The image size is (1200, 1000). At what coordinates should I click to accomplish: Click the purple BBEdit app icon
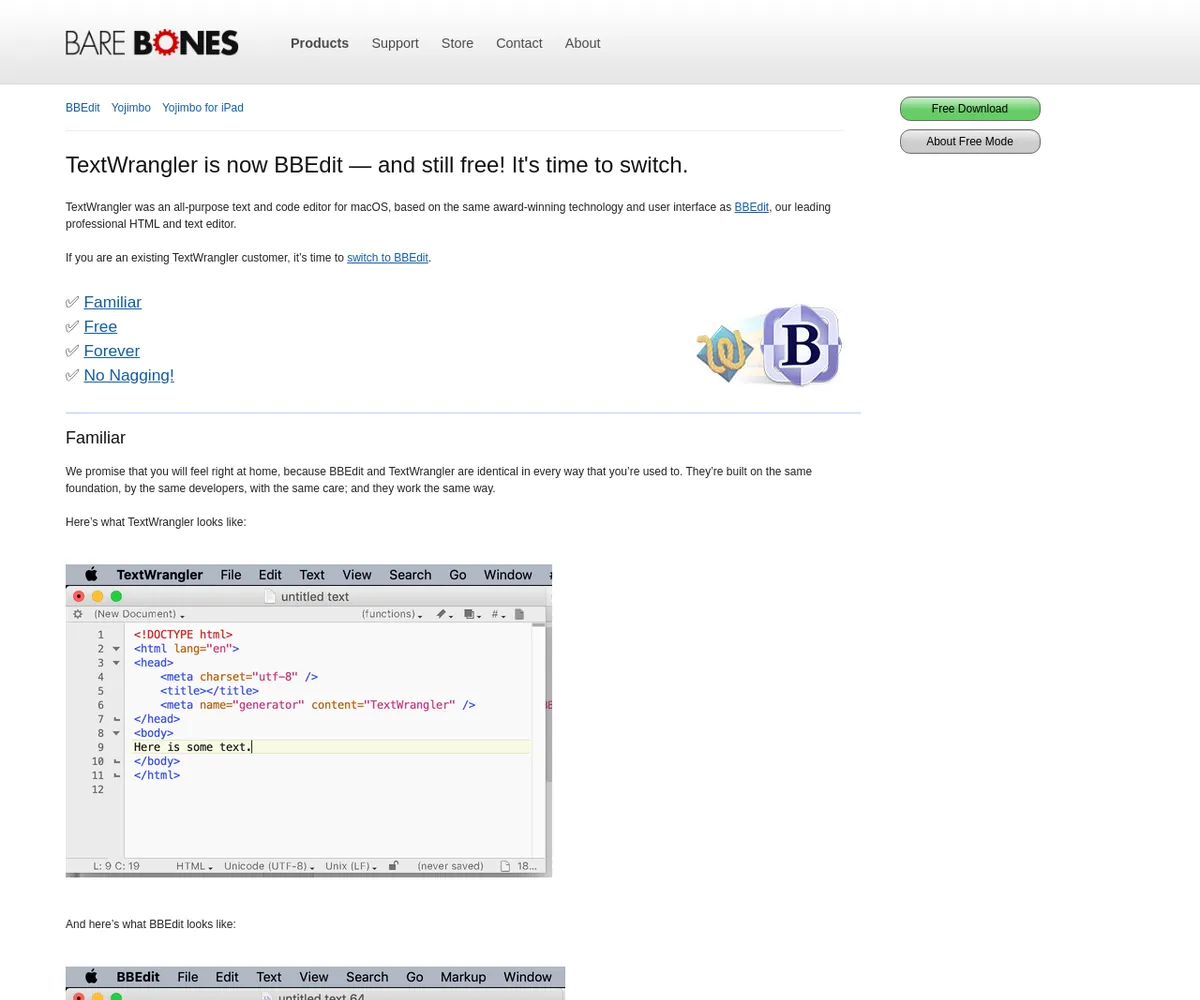coord(799,345)
